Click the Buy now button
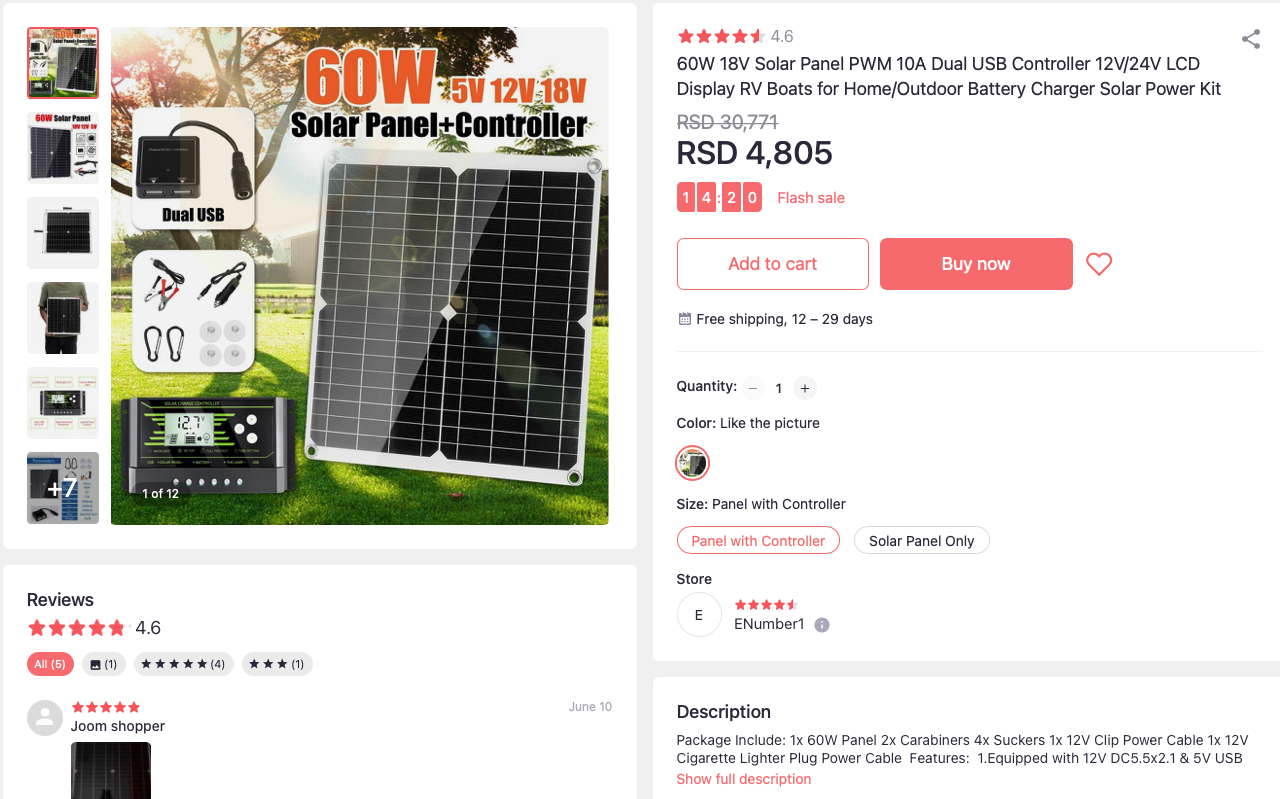The width and height of the screenshot is (1280, 799). [976, 264]
